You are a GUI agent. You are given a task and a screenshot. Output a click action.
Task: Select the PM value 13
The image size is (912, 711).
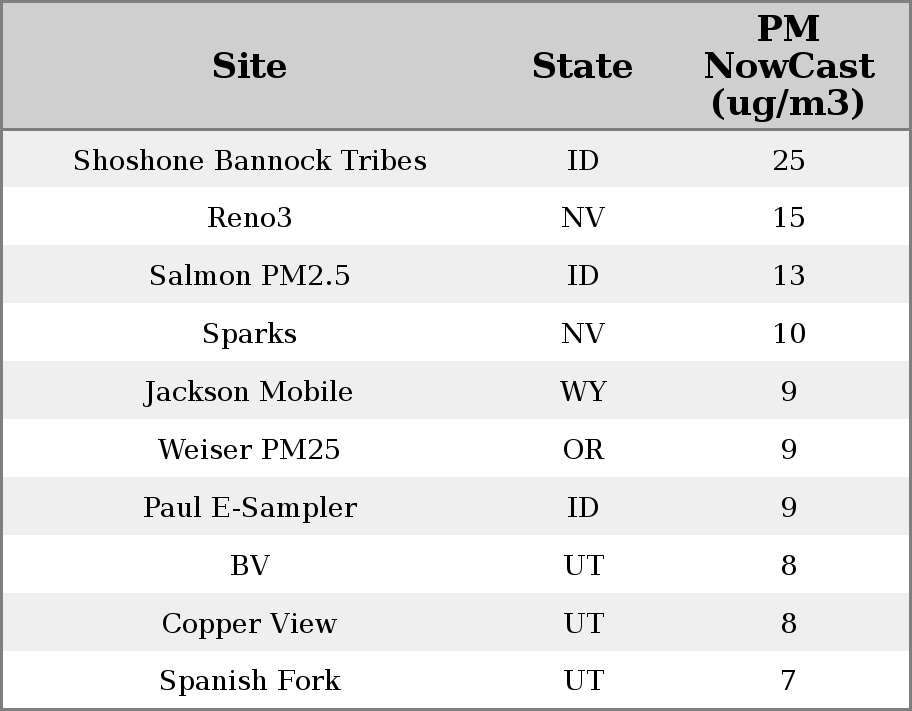pyautogui.click(x=788, y=276)
